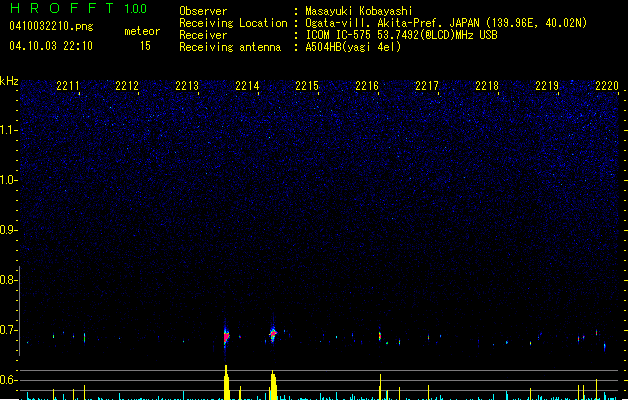Image resolution: width=629 pixels, height=400 pixels.
Task: Click the time marker 2219
Action: pos(547,86)
